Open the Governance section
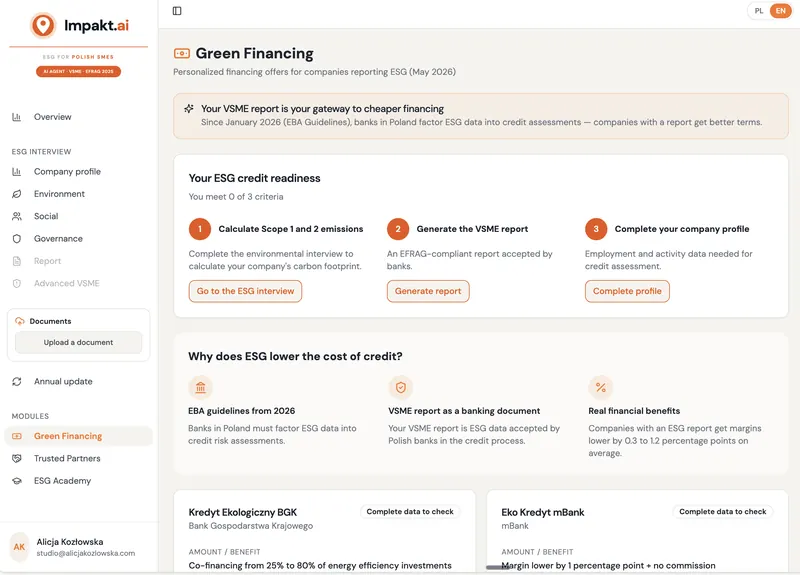The height and width of the screenshot is (575, 800). click(x=79, y=239)
